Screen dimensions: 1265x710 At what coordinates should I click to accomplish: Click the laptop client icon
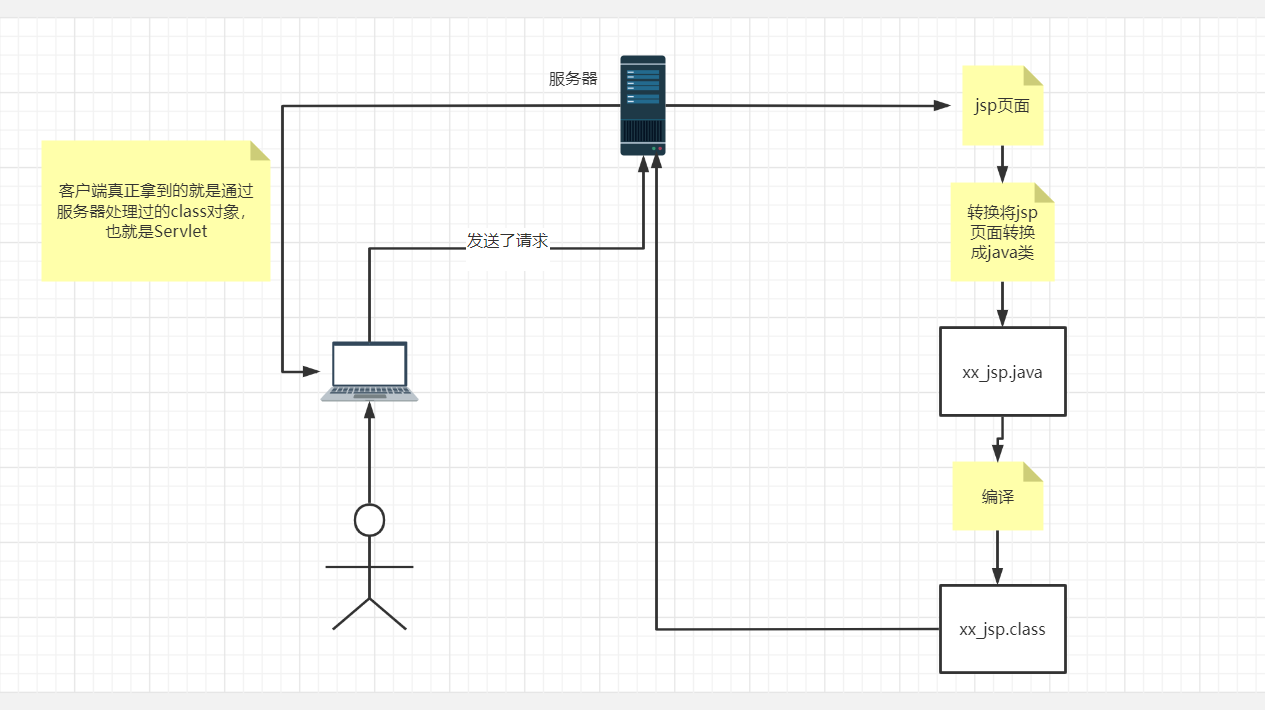point(369,371)
